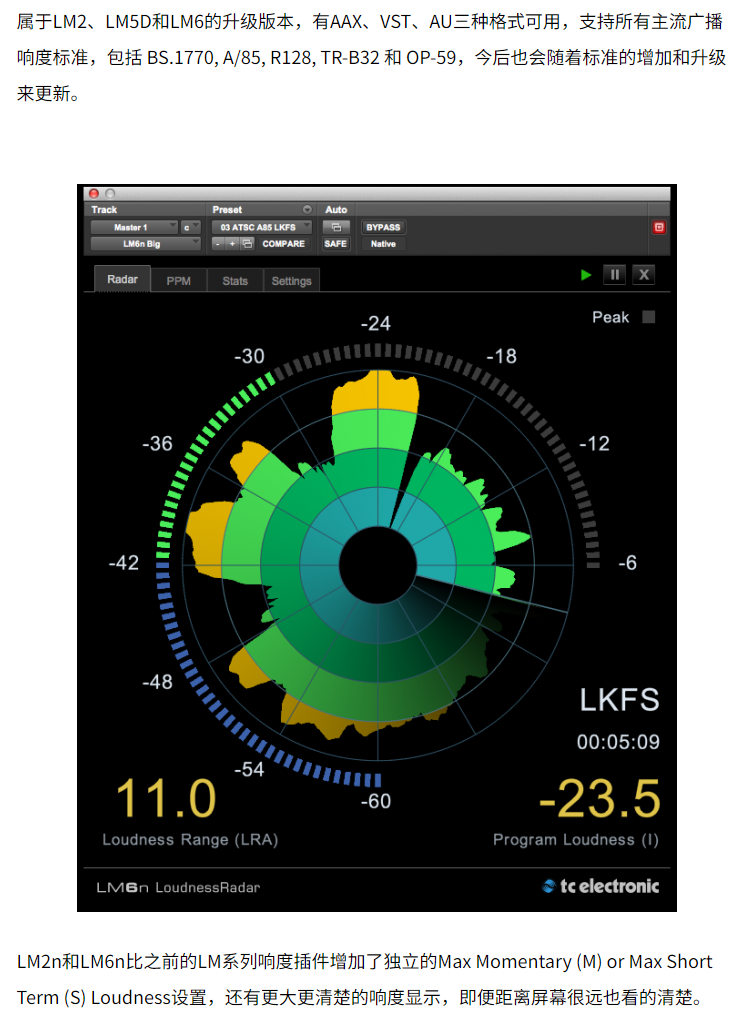750x1018 pixels.
Task: Click the next preset plus button
Action: click(x=232, y=243)
